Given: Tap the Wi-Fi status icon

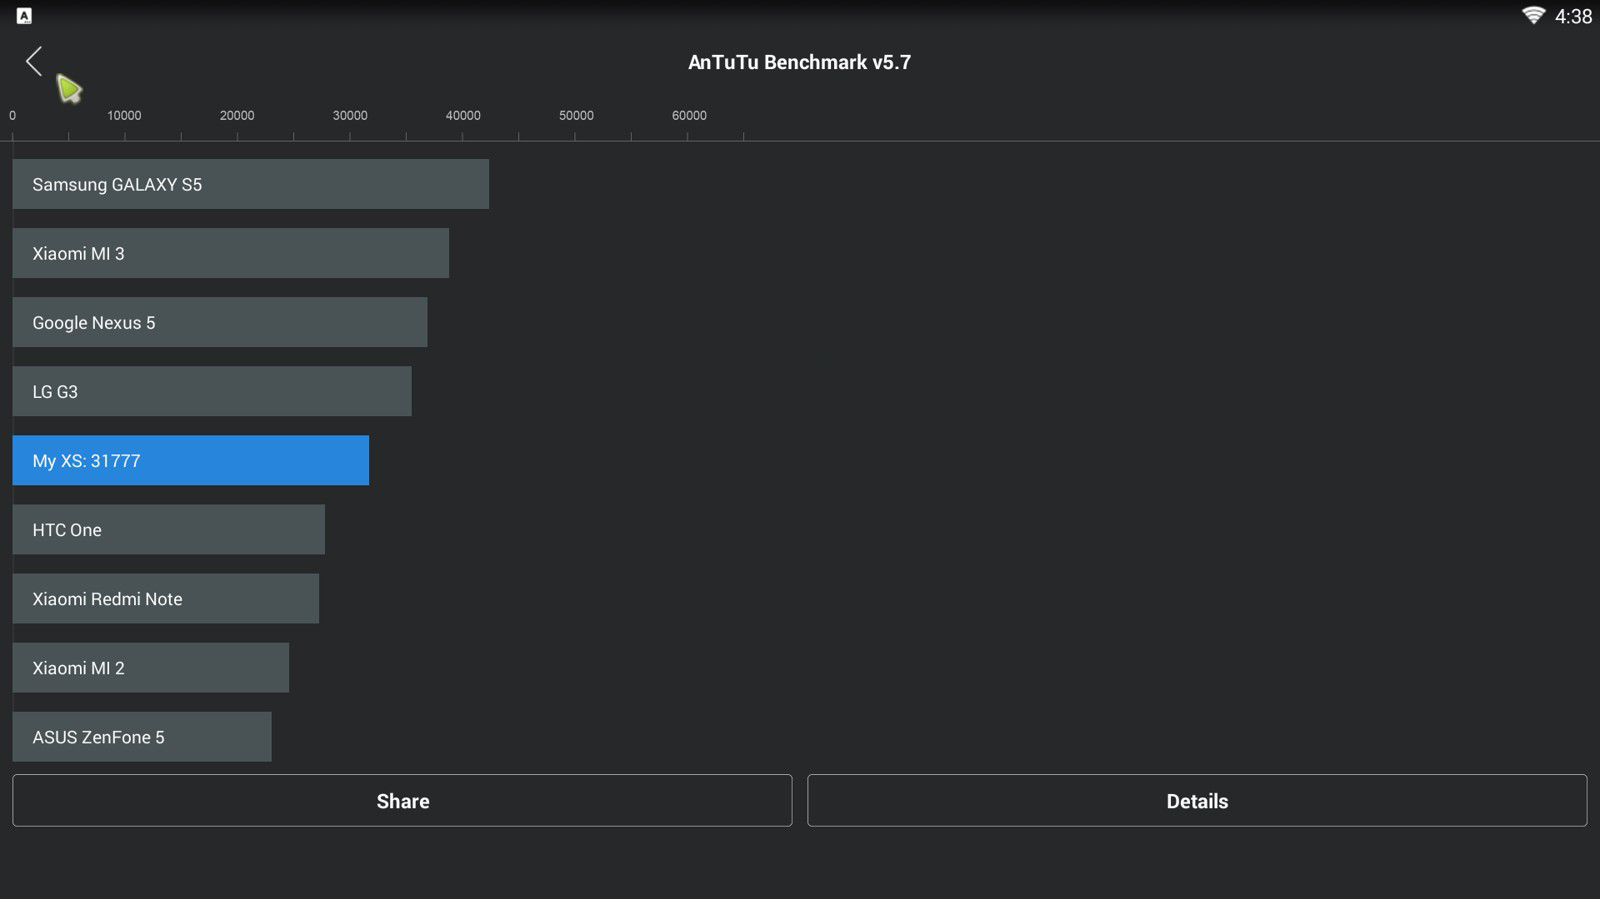Looking at the screenshot, I should coord(1533,15).
